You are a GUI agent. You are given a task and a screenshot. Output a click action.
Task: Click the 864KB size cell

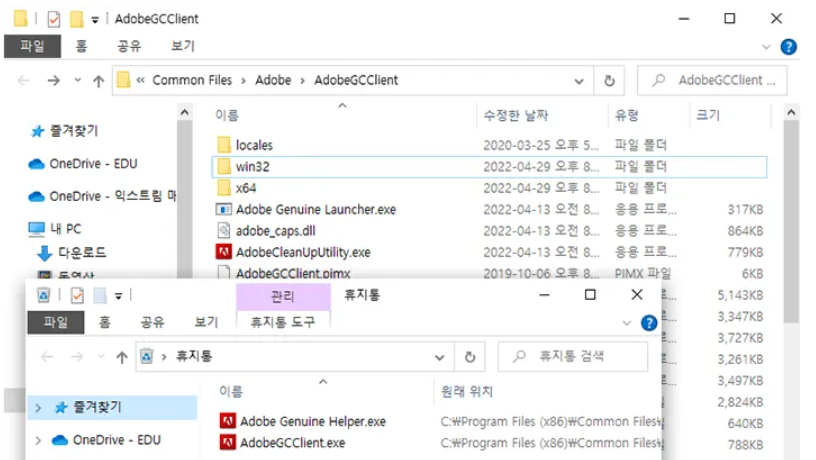[x=745, y=231]
